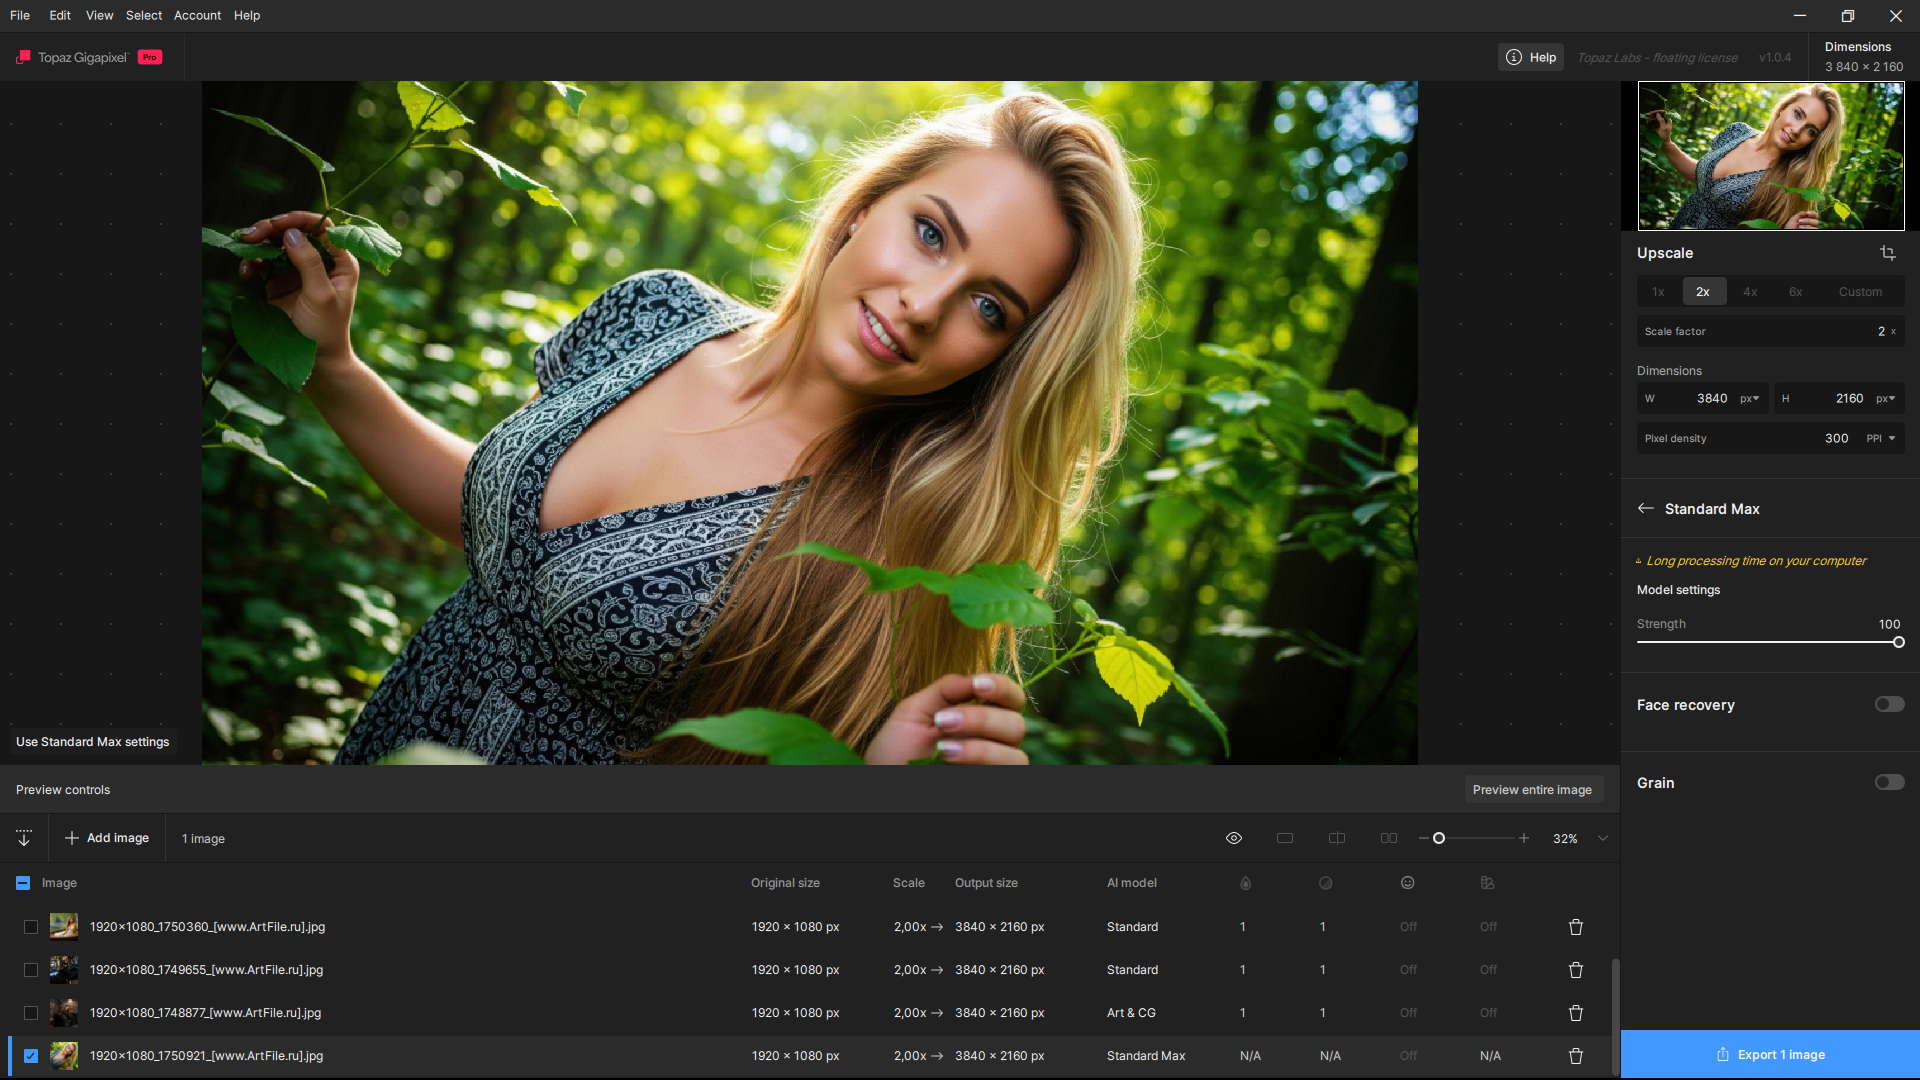1920x1080 pixels.
Task: Turn on the Grain toggle
Action: pyautogui.click(x=1889, y=782)
